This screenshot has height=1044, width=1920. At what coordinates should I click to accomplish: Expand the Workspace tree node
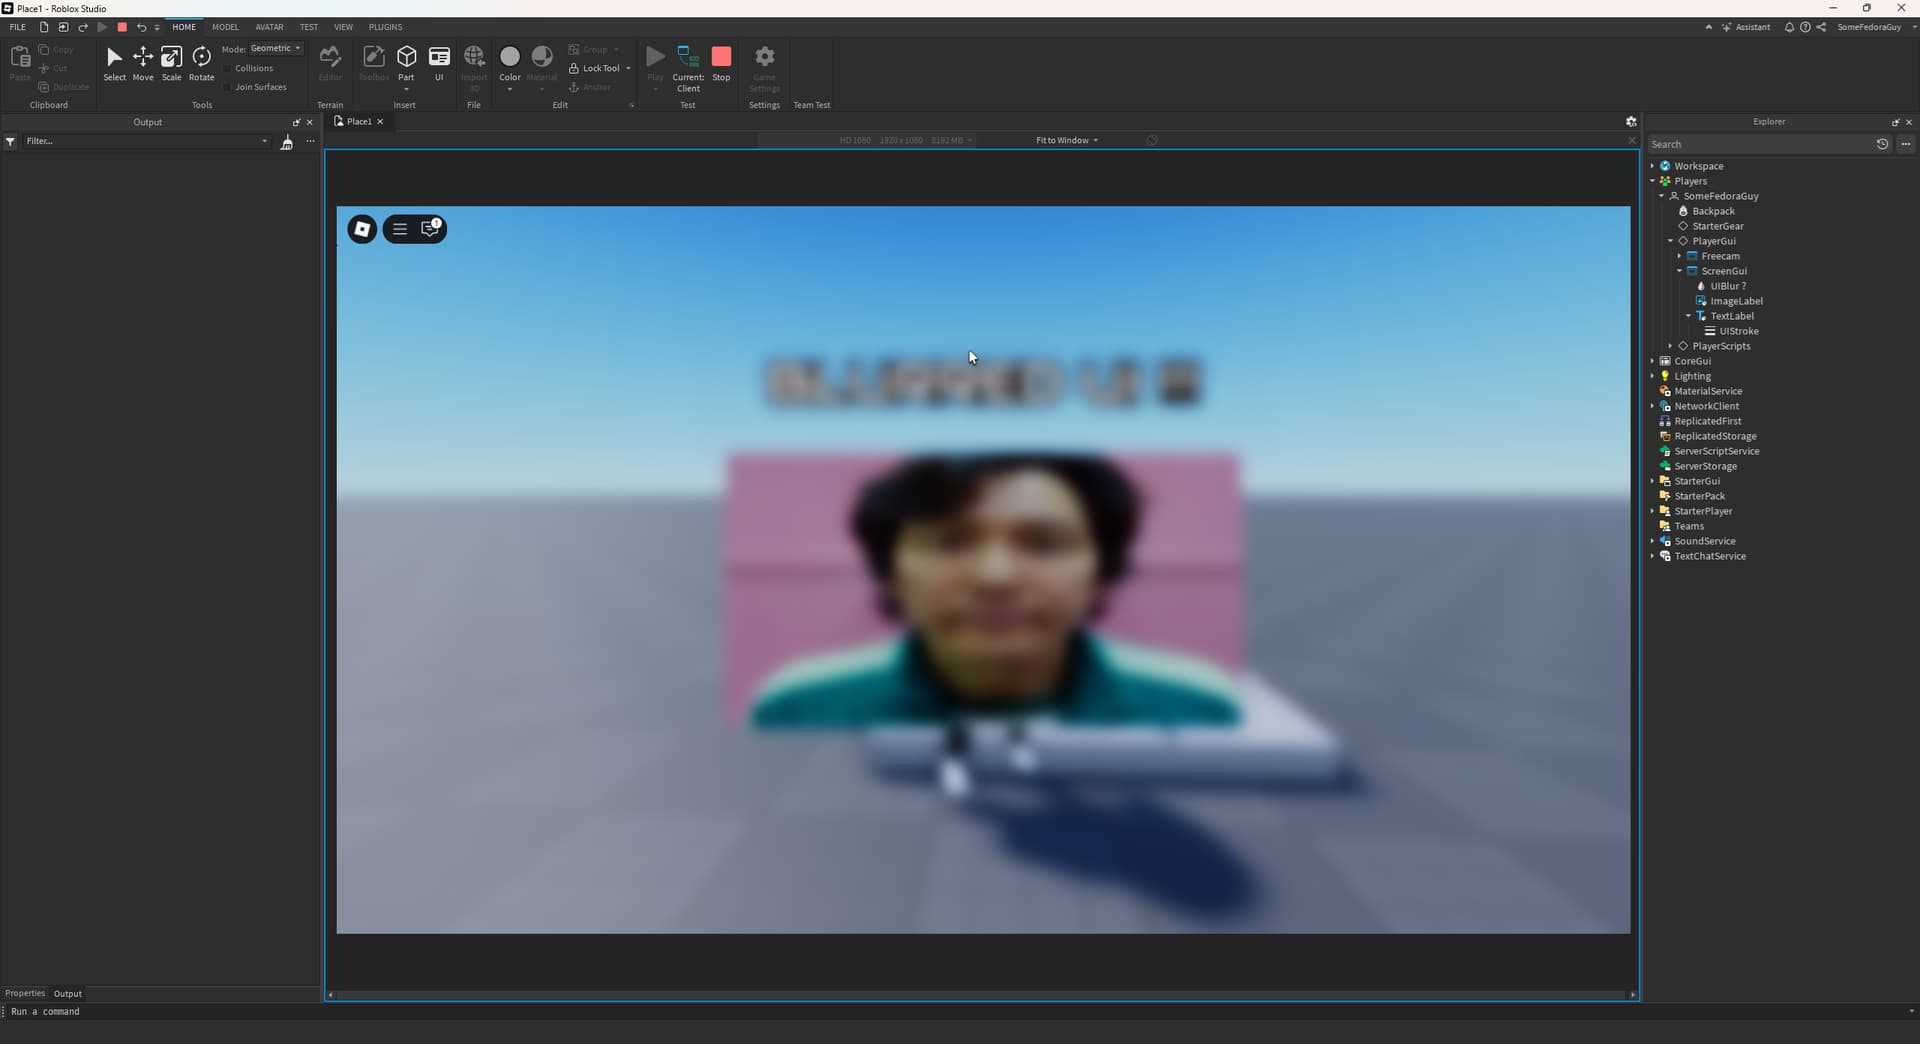point(1652,166)
